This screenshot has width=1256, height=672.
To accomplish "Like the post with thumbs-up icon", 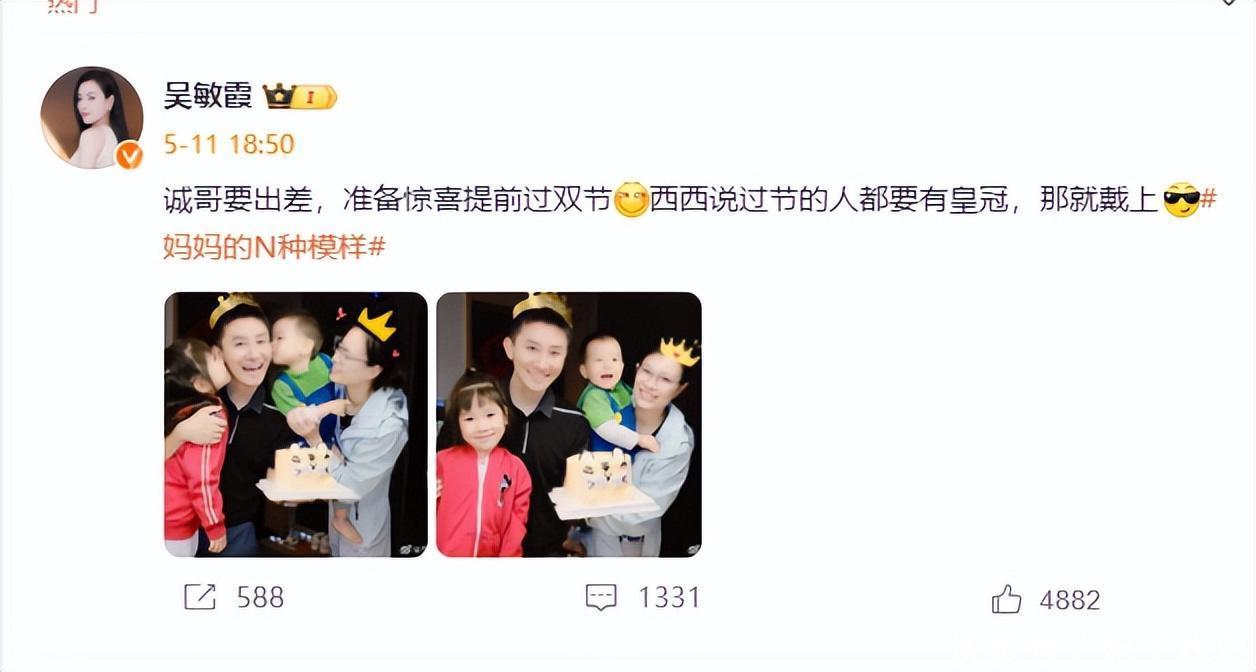I will point(1006,599).
